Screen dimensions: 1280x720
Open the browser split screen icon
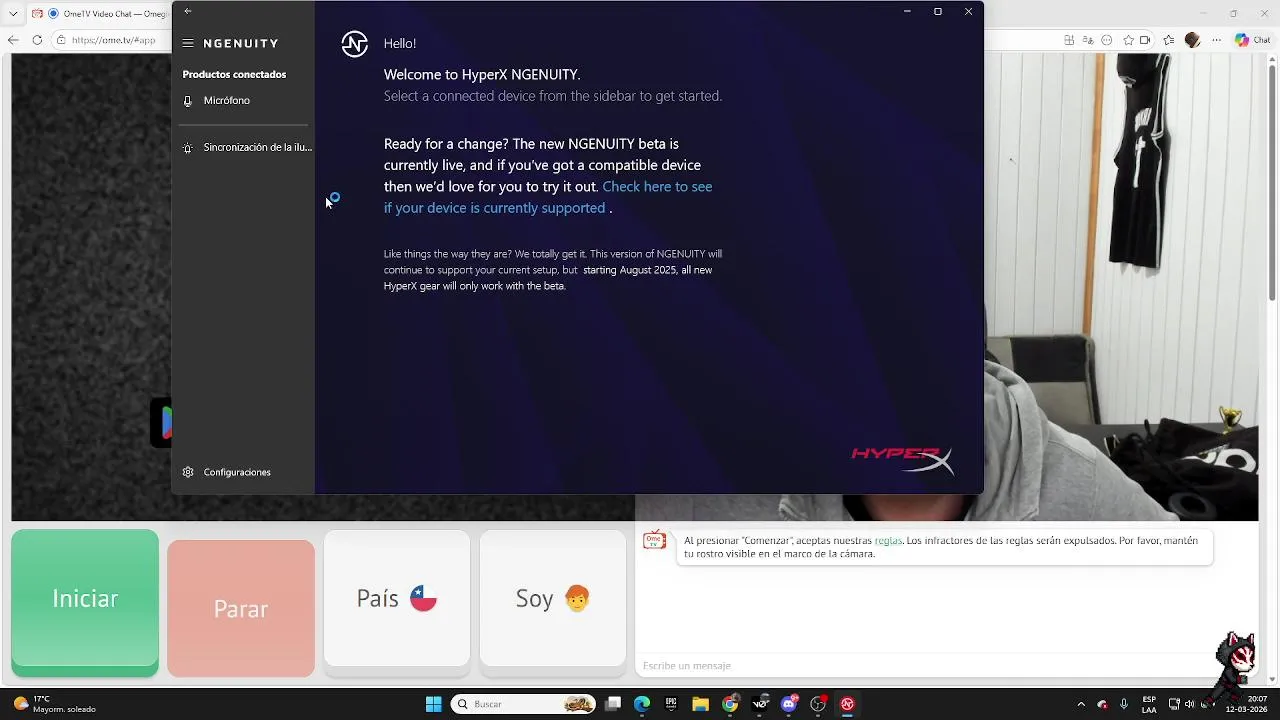click(1069, 40)
